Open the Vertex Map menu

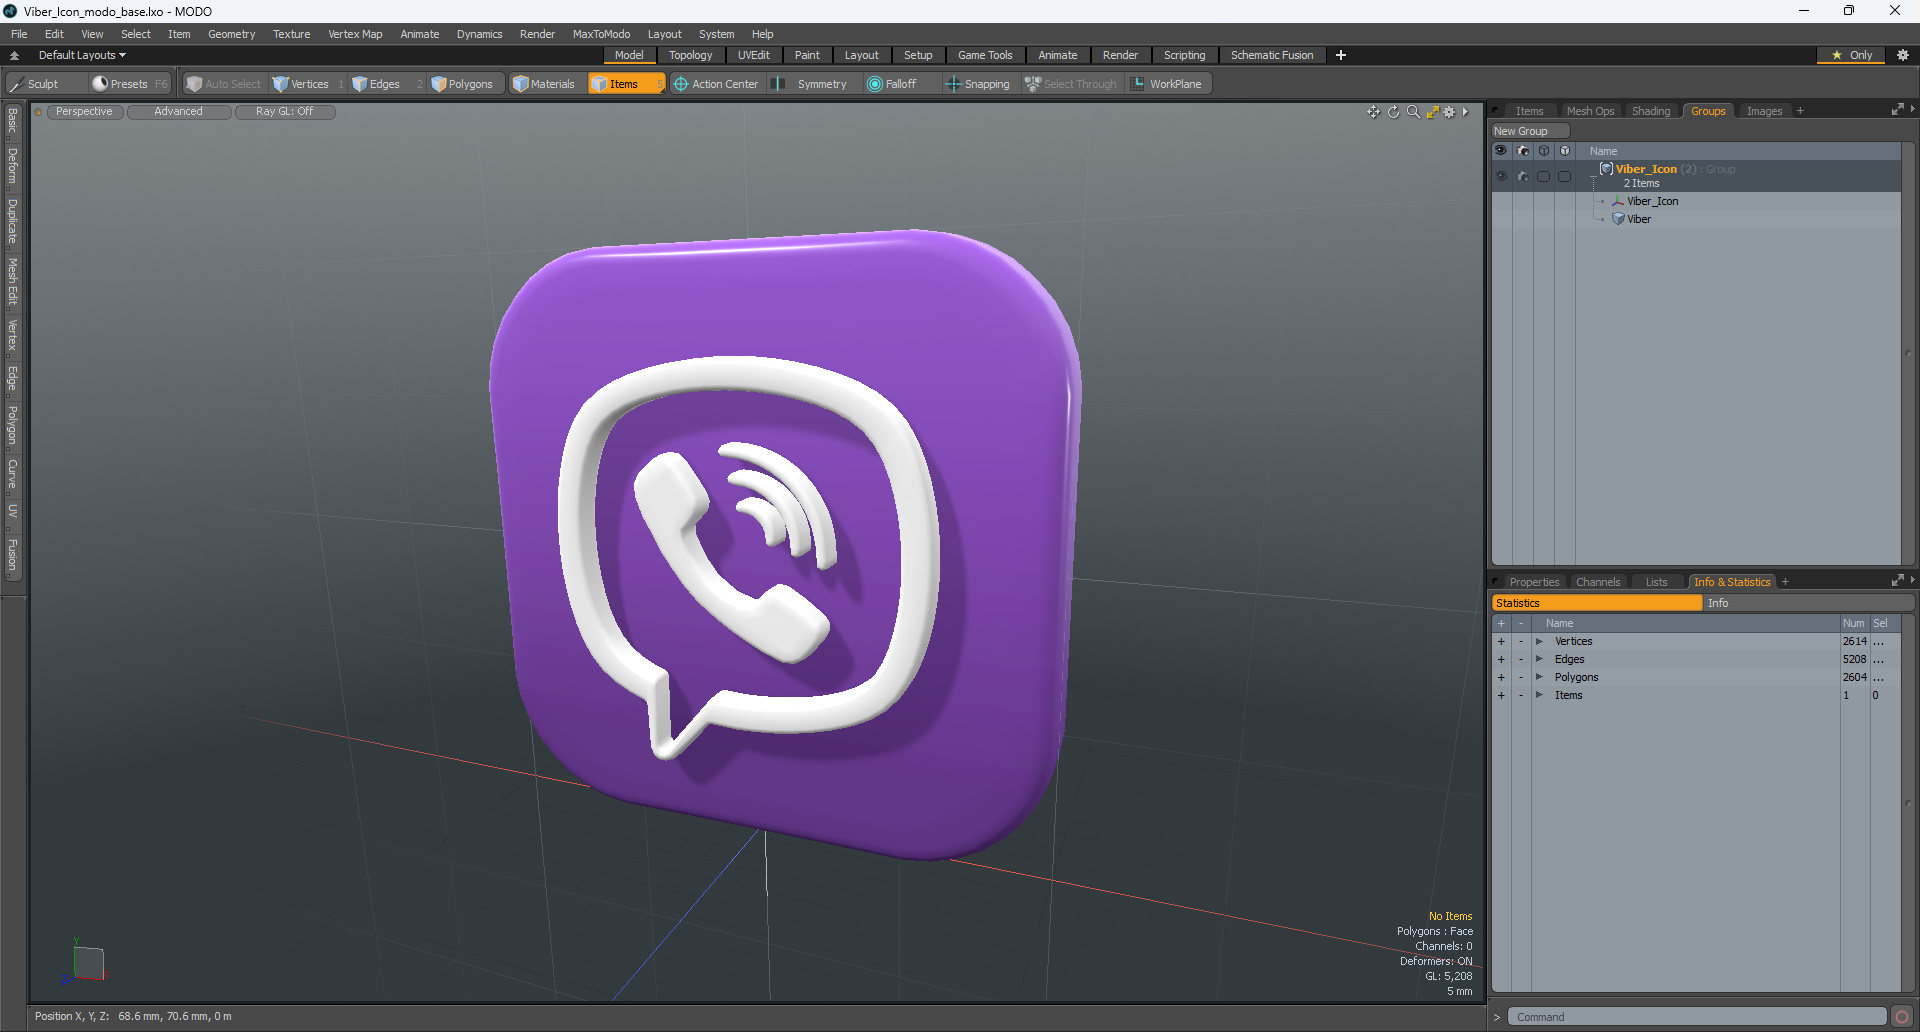click(355, 34)
